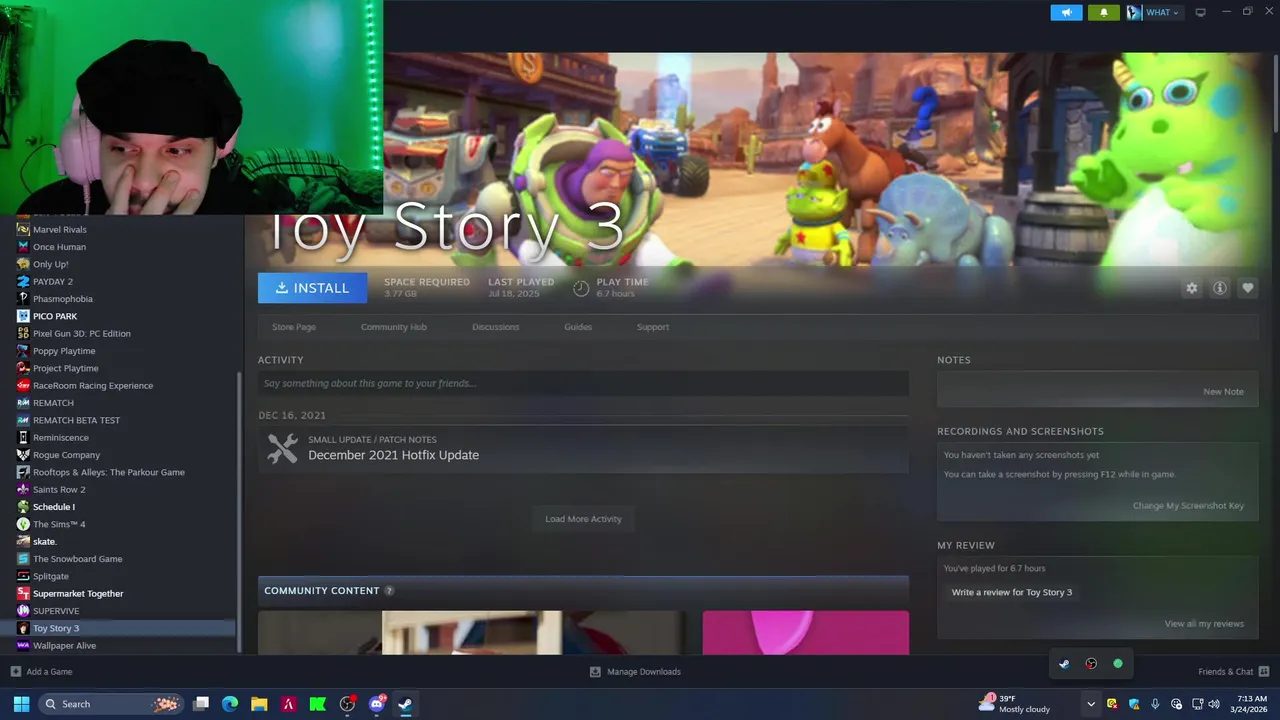Image resolution: width=1280 pixels, height=720 pixels.
Task: Click the Steam icon in tray overflow
Action: point(1064,664)
